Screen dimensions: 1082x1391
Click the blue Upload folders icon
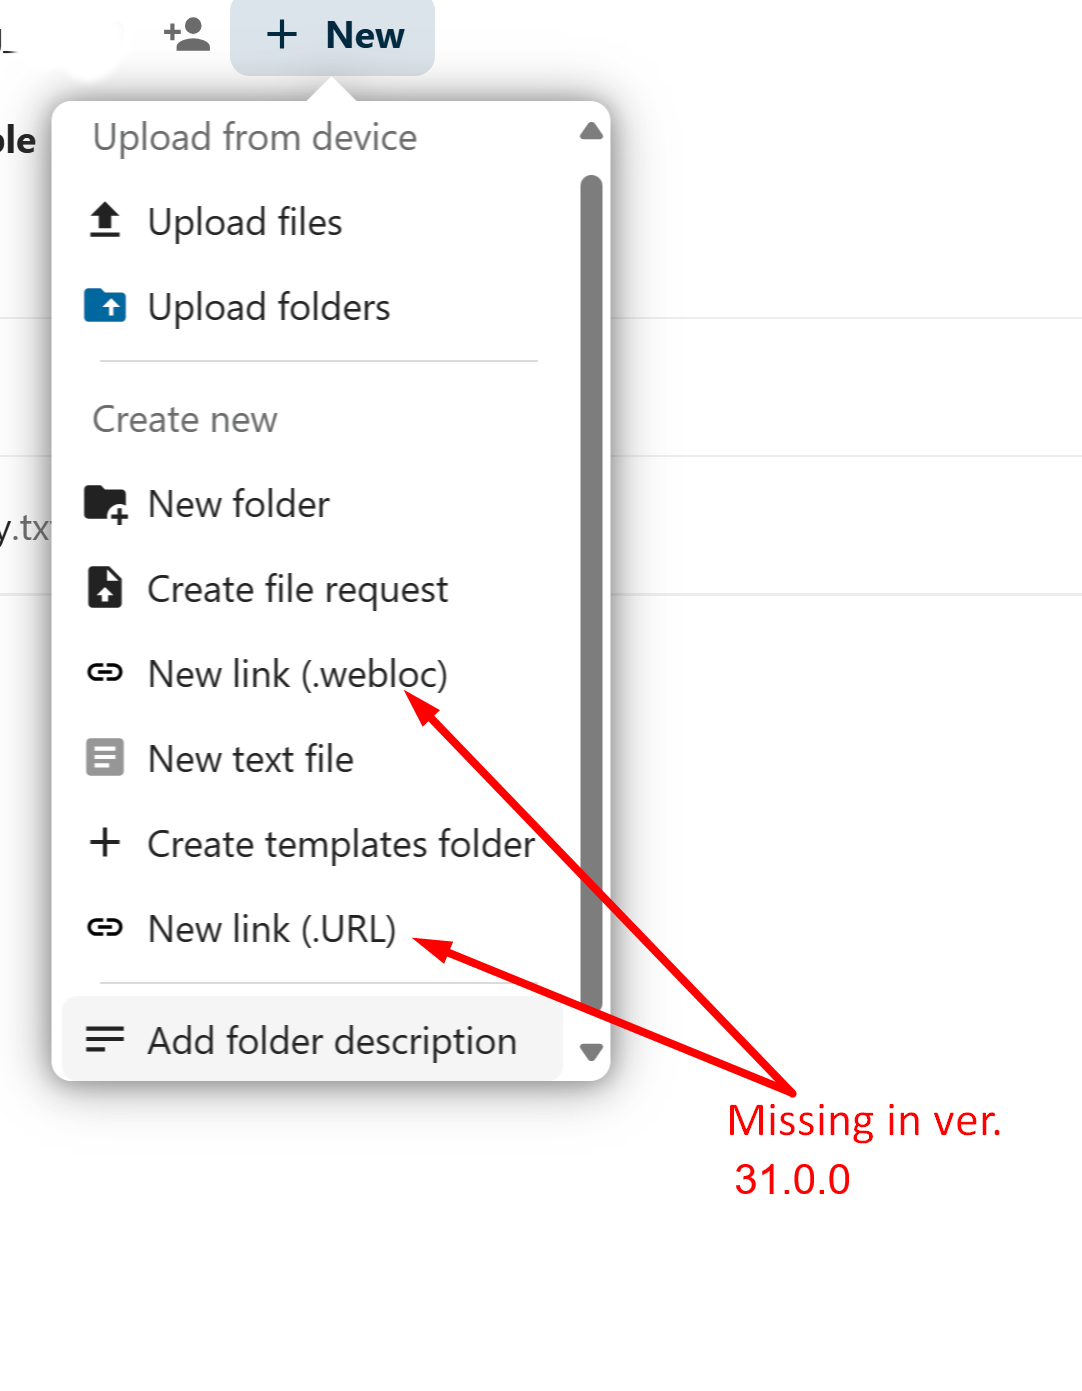coord(105,306)
